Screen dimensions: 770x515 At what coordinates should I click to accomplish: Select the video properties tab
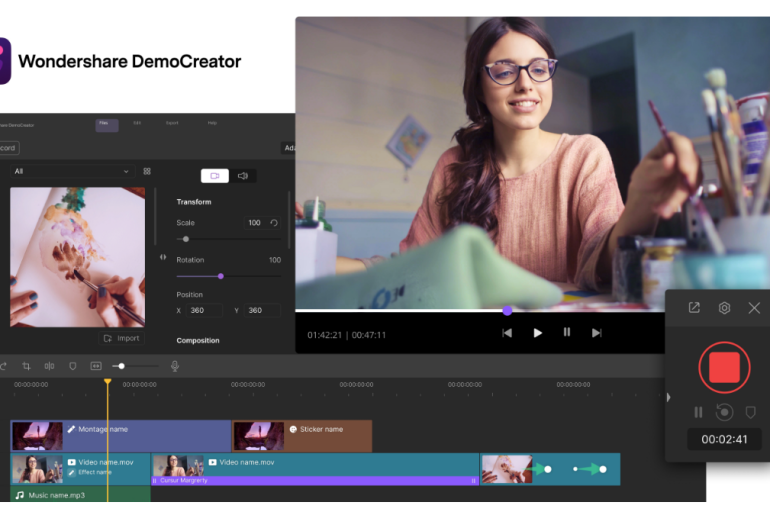215,176
